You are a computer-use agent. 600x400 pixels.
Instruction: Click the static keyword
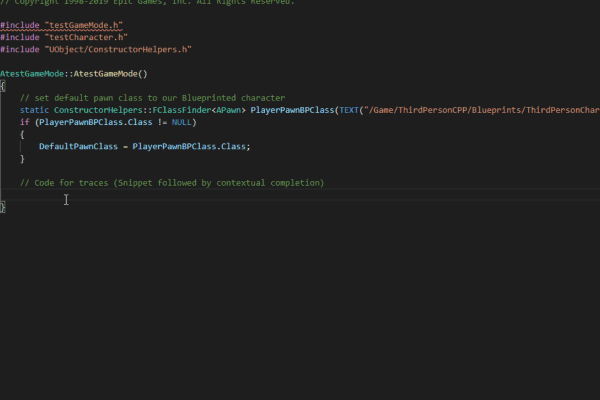coord(35,110)
